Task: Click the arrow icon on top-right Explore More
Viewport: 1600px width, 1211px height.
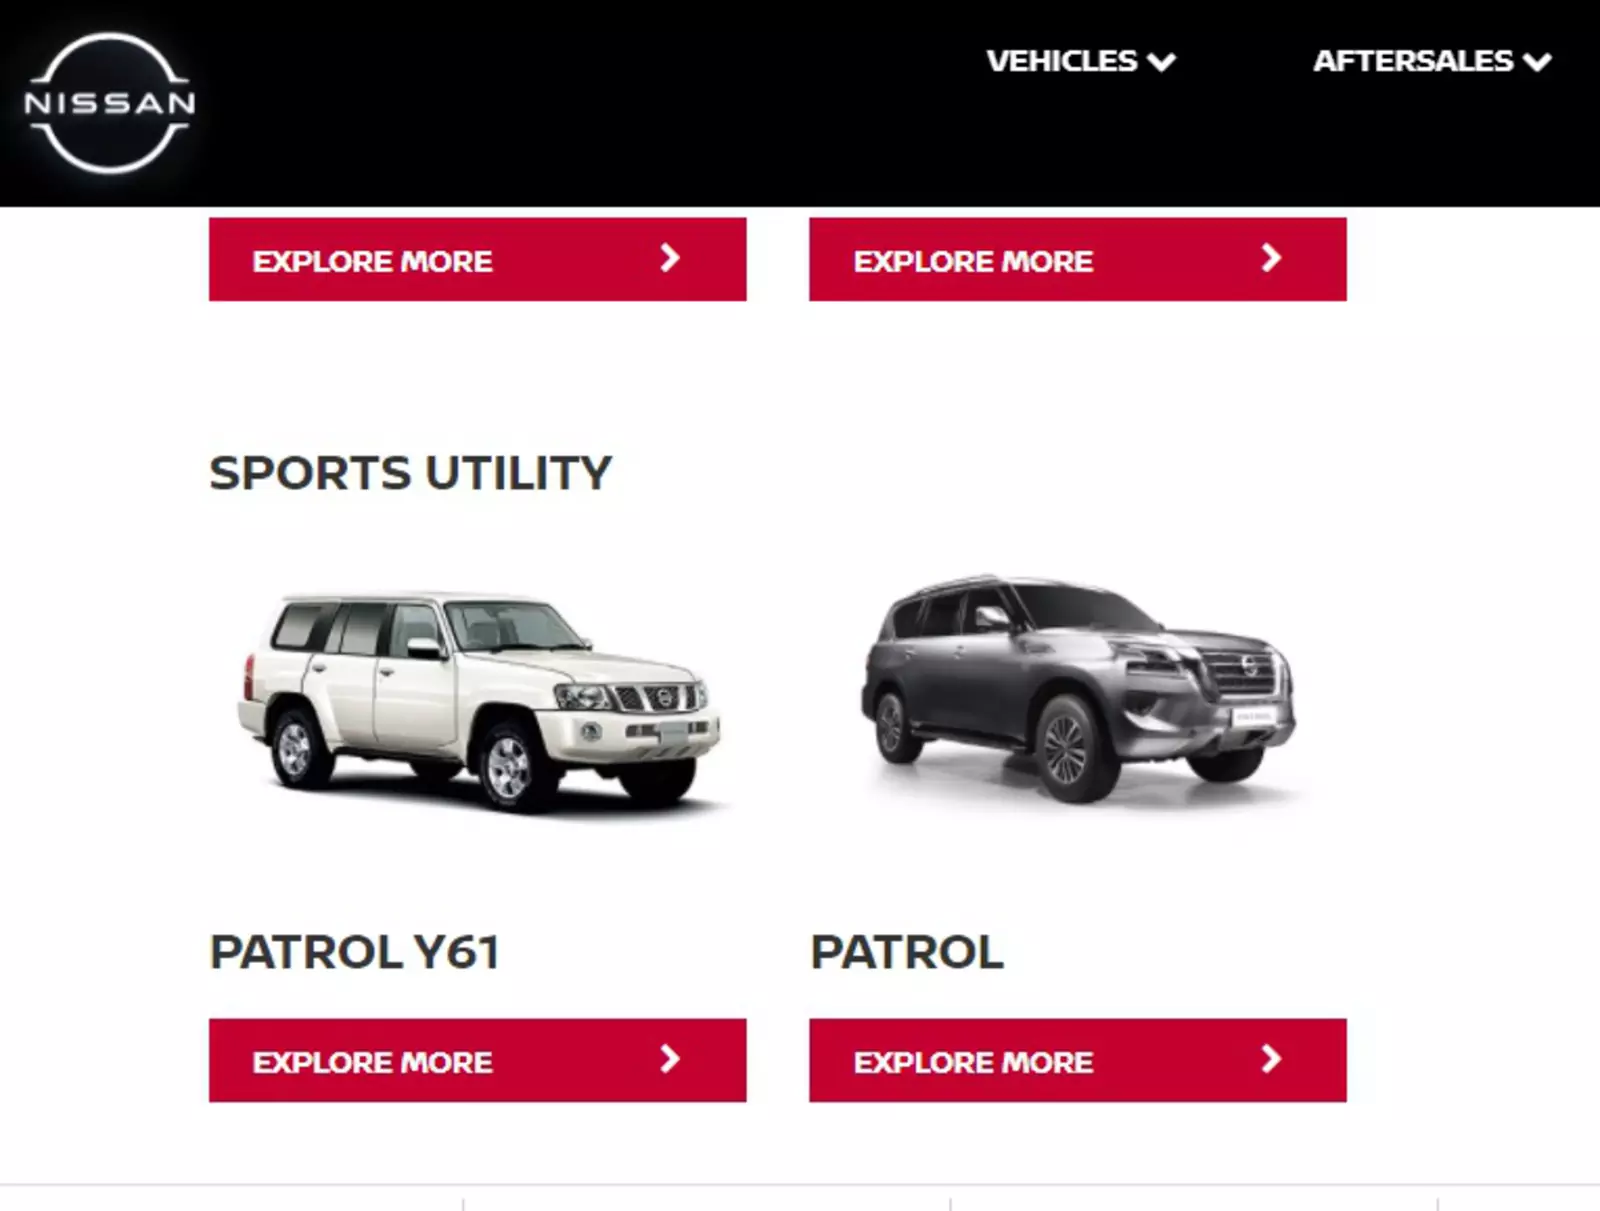Action: point(1271,258)
